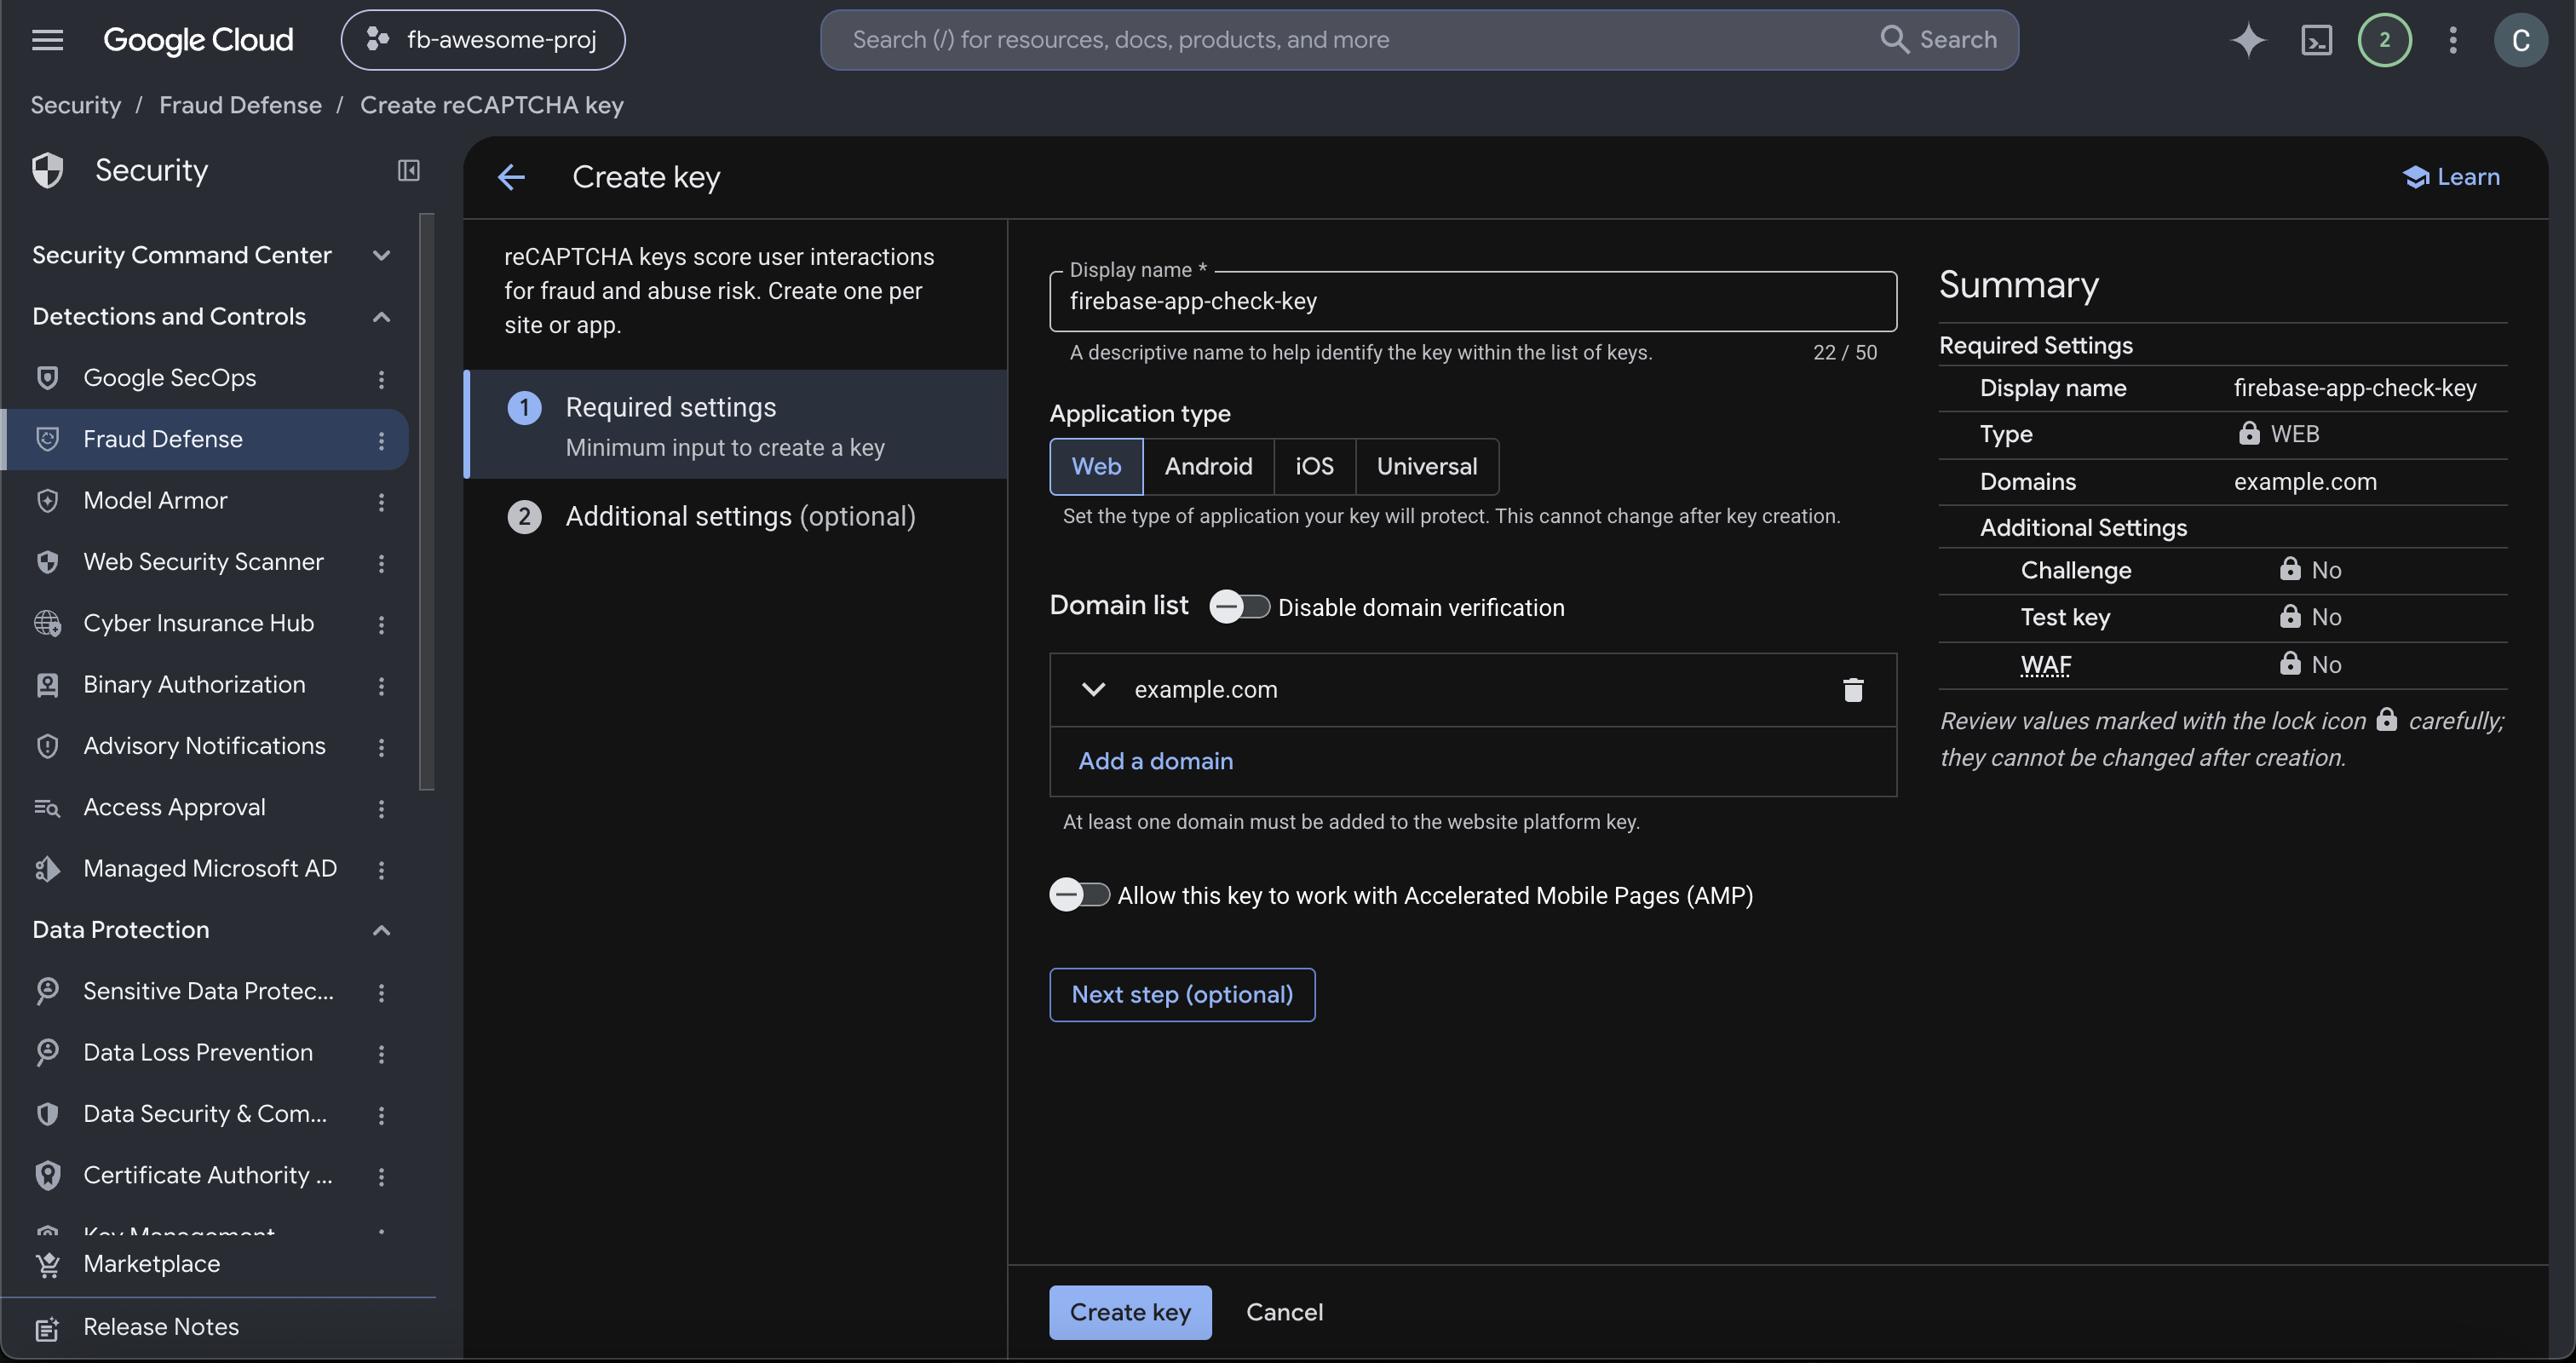Open the fb-awesome-proj project selector
The height and width of the screenshot is (1363, 2576).
483,40
